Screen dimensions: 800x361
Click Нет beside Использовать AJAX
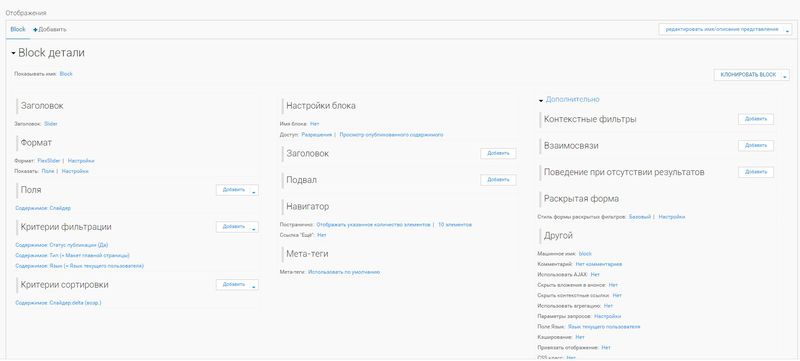click(595, 274)
